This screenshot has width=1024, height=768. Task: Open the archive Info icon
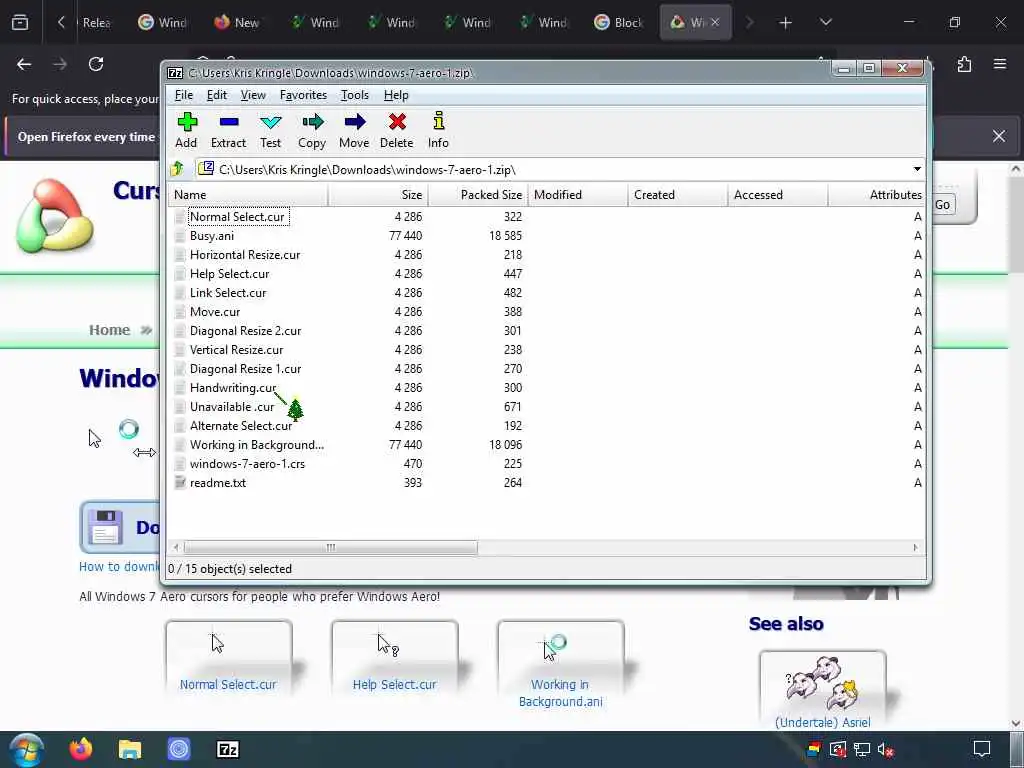(438, 121)
